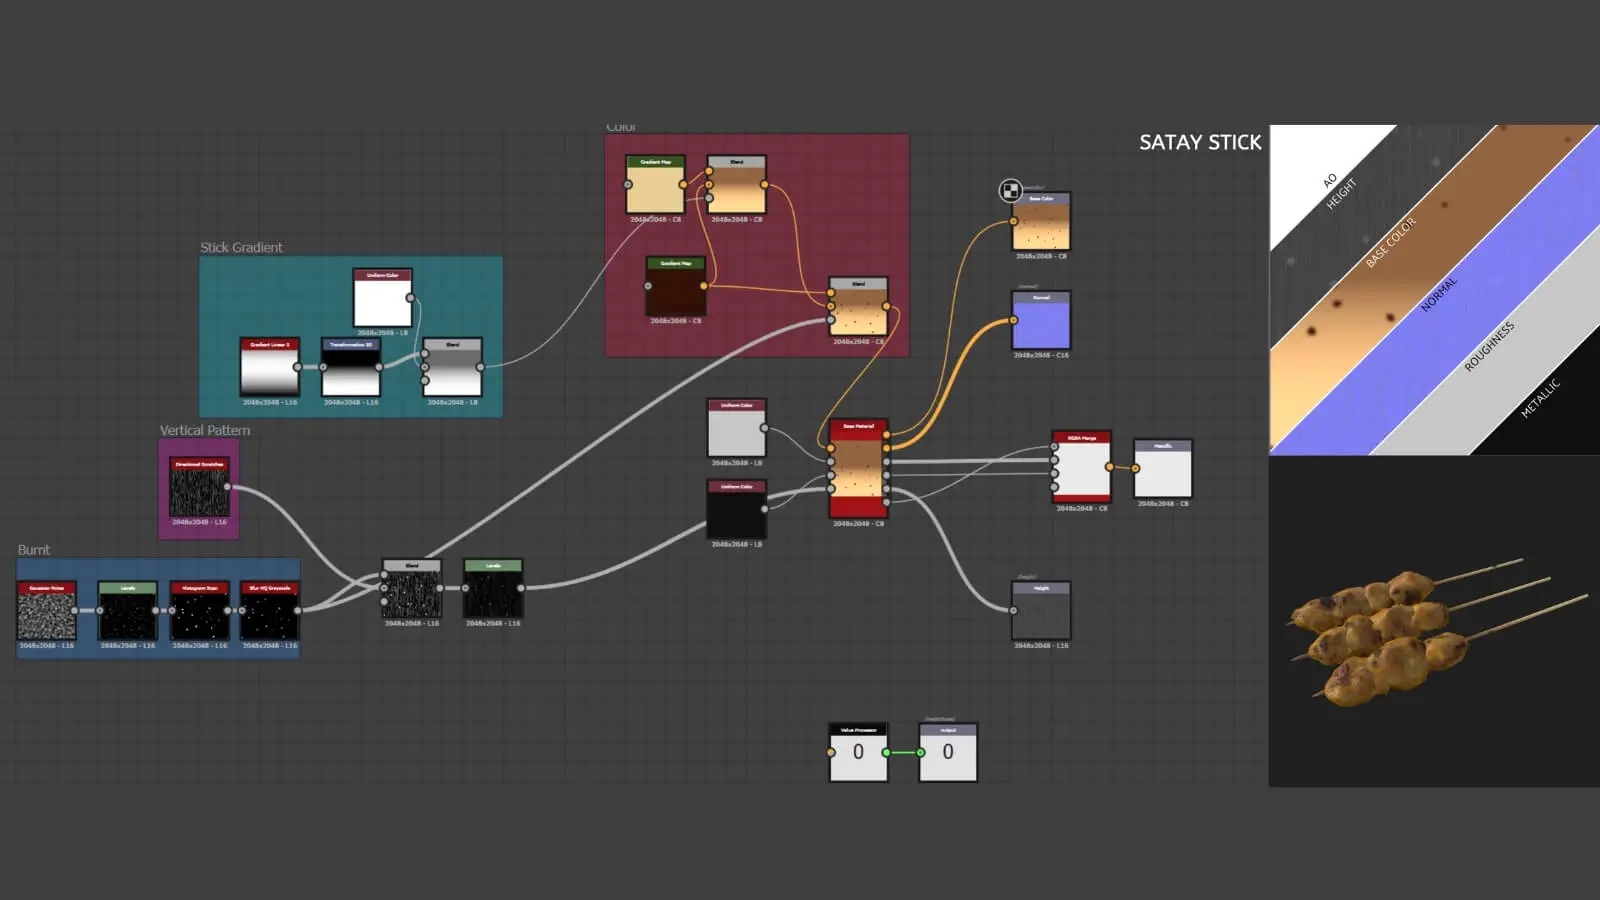
Task: Select the Gaussian Noise node in the Burnt frame
Action: tap(46, 611)
